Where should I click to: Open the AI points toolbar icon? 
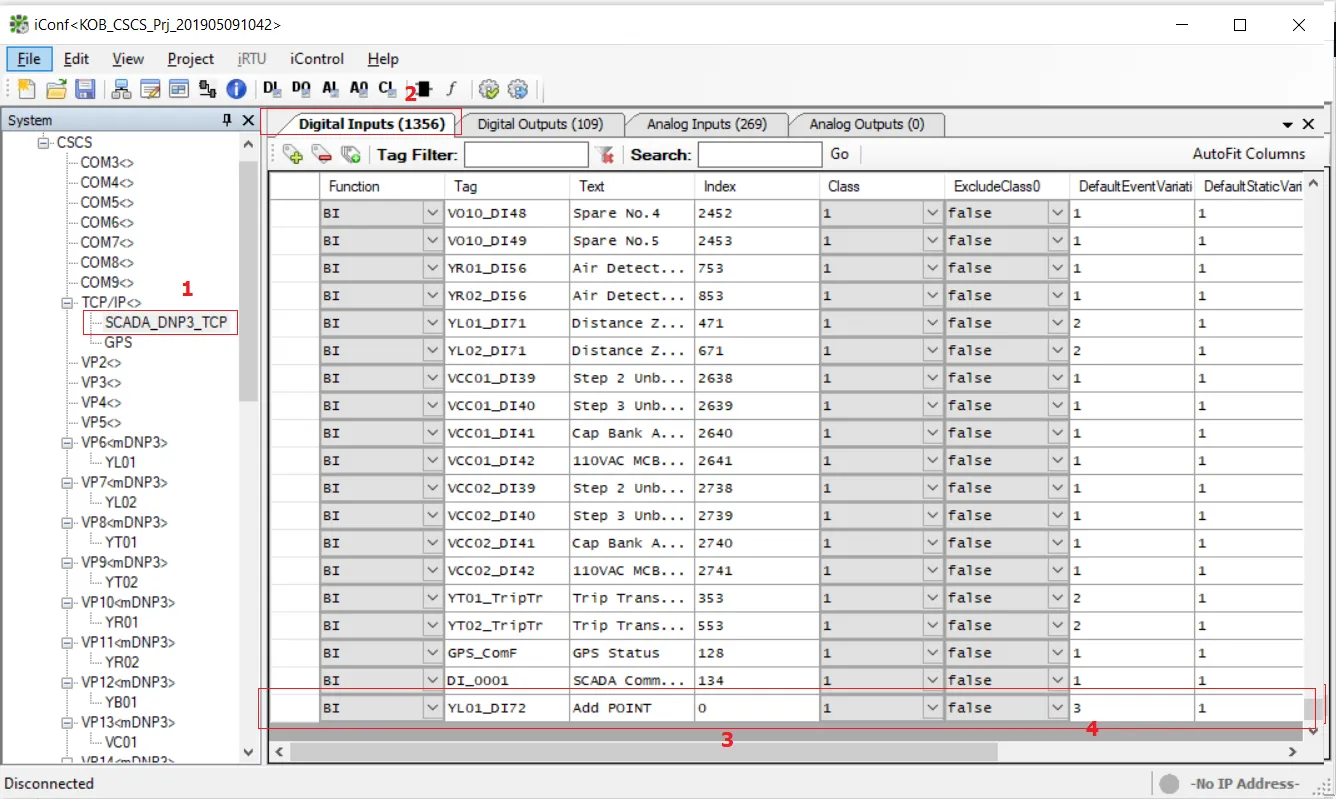click(330, 89)
